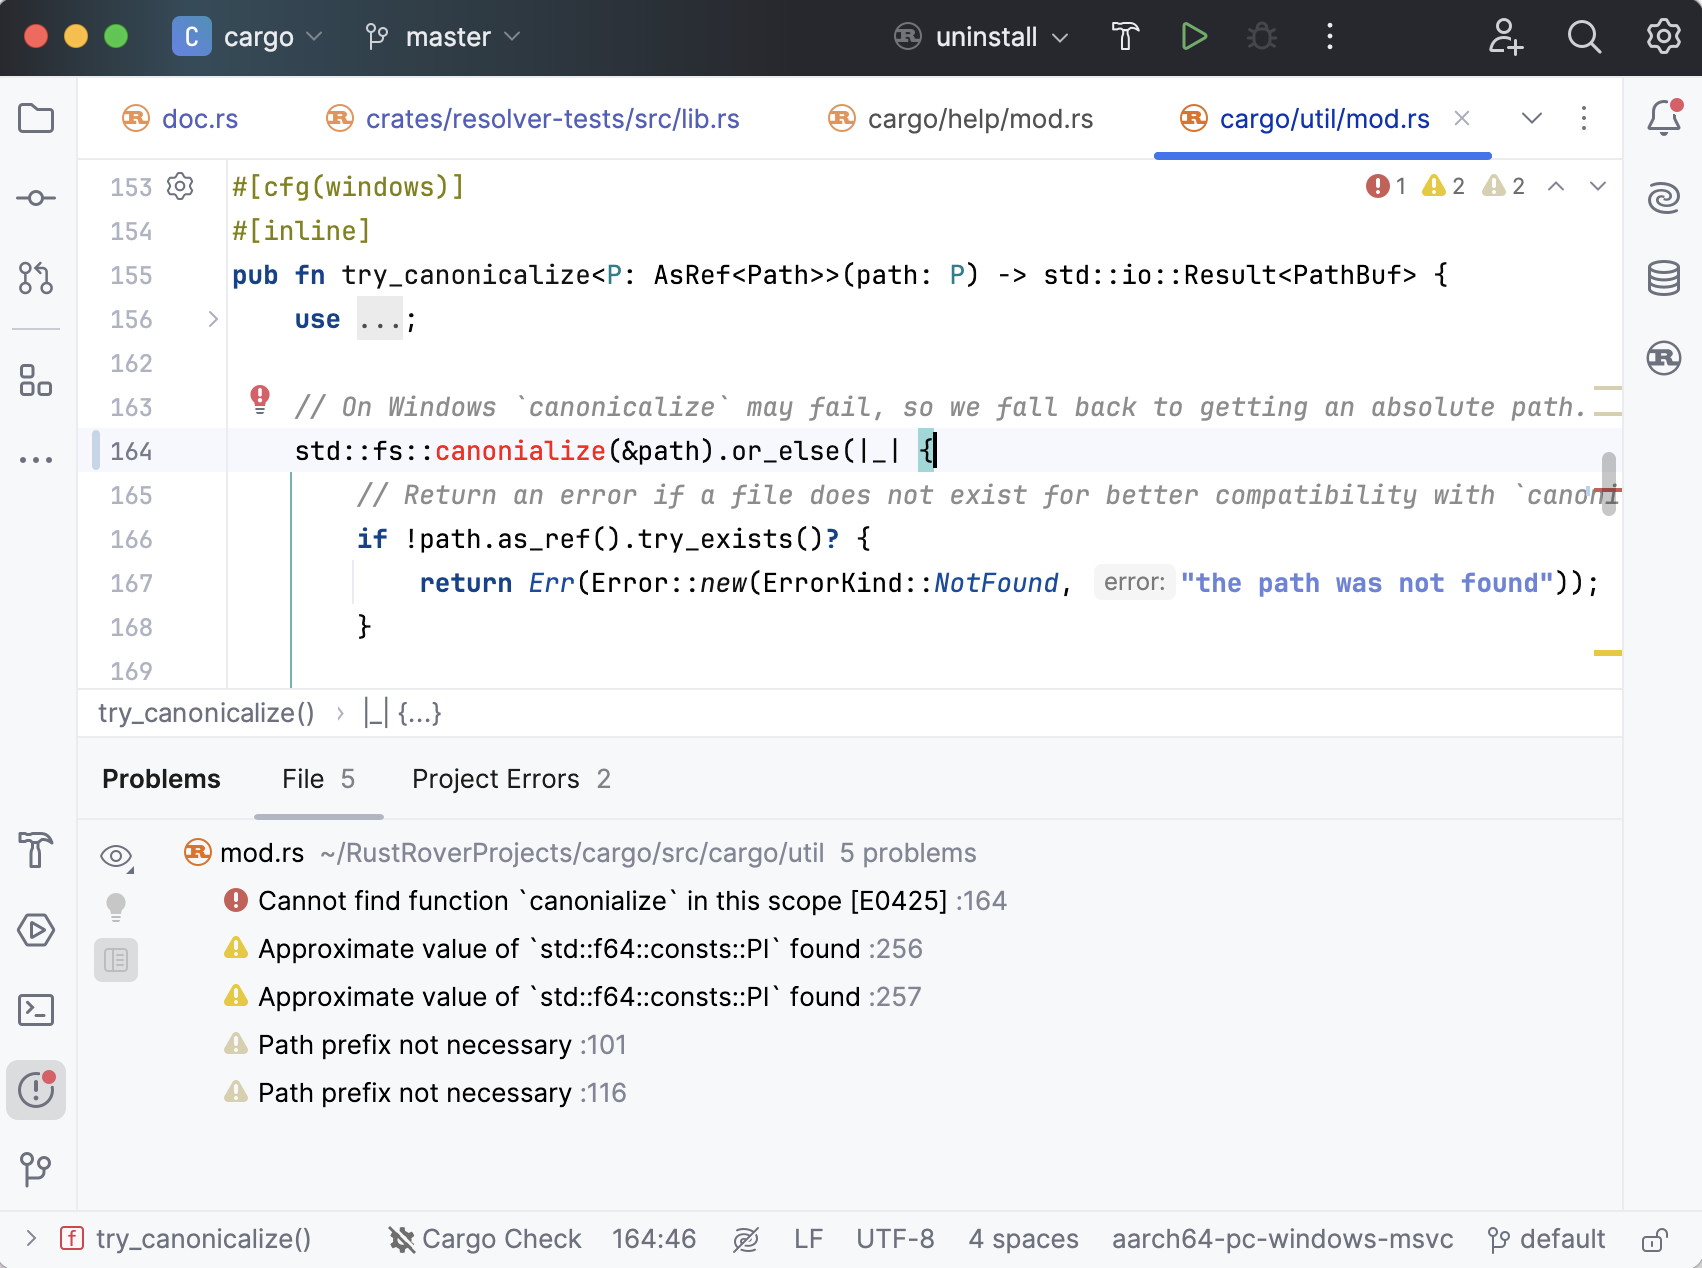The height and width of the screenshot is (1268, 1702).
Task: Click the Cargo Check status bar widget
Action: pos(485,1239)
